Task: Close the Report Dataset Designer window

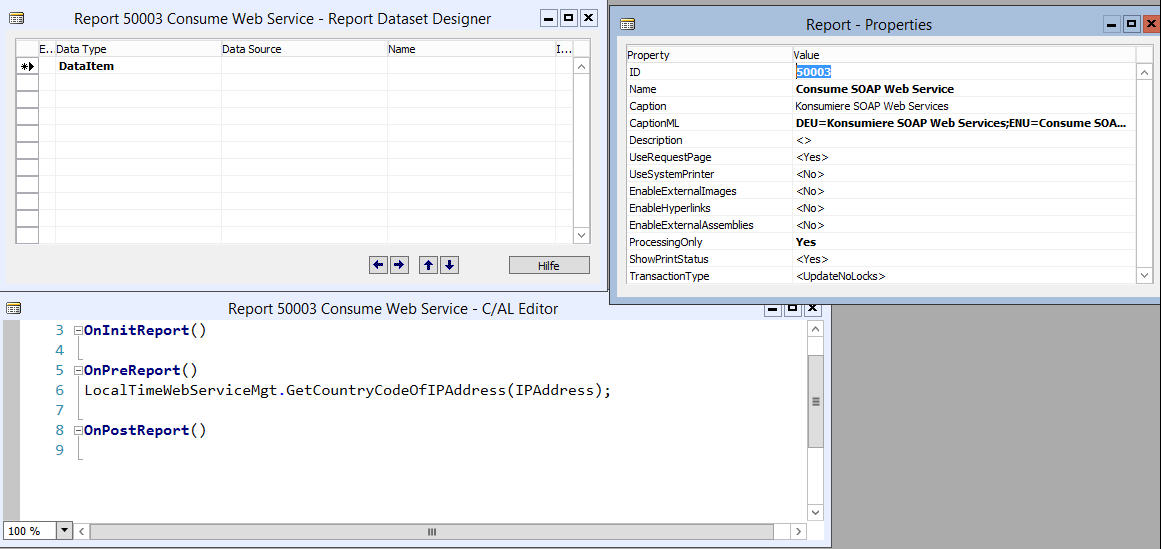Action: point(589,18)
